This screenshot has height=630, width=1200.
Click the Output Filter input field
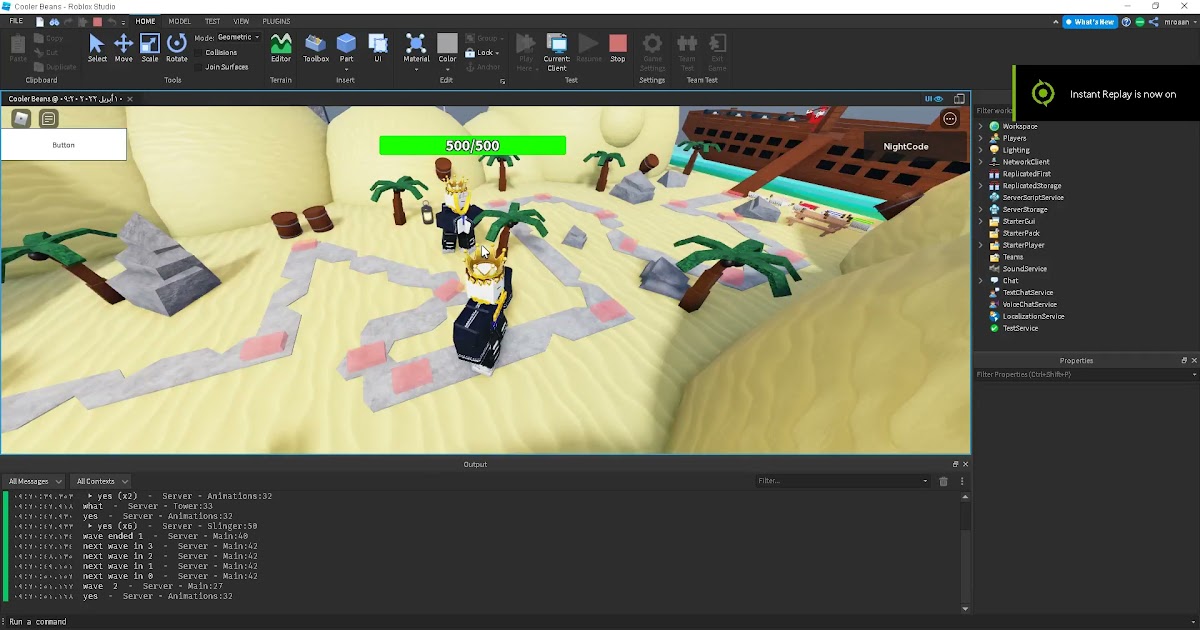point(843,481)
